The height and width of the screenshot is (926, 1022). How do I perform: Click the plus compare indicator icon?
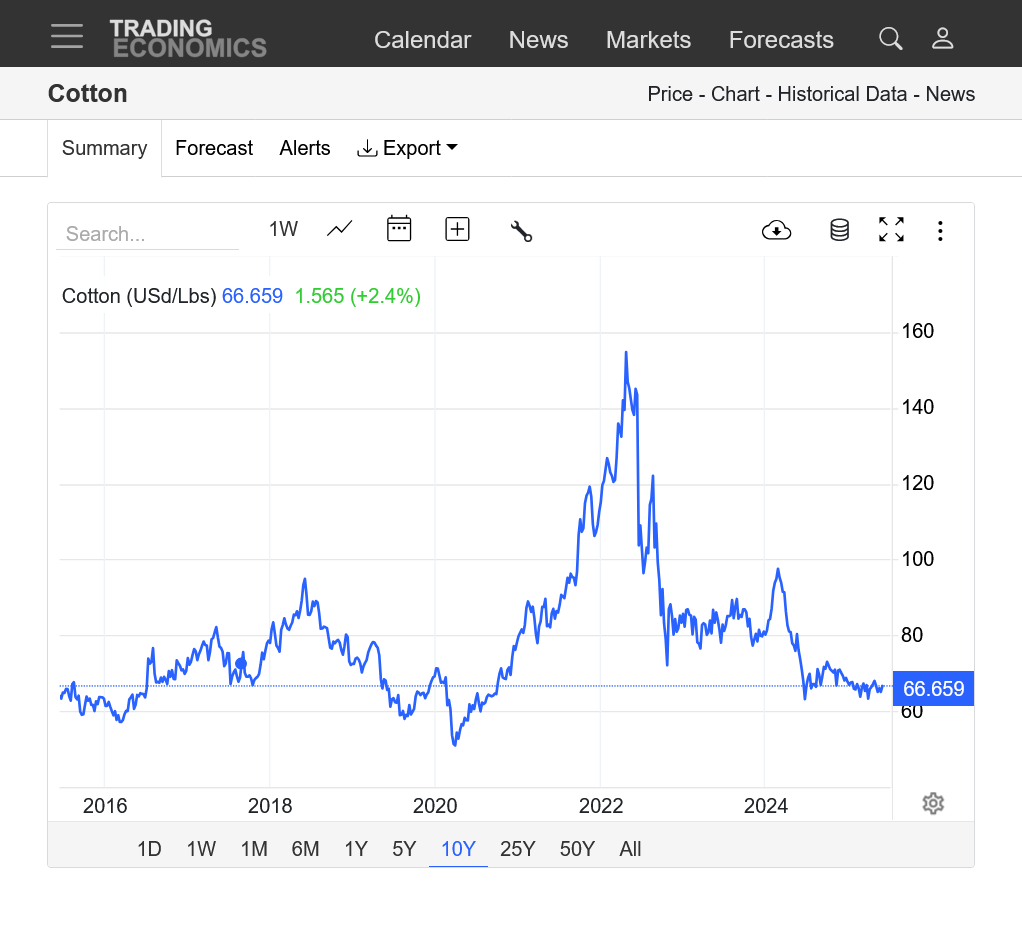pos(457,229)
